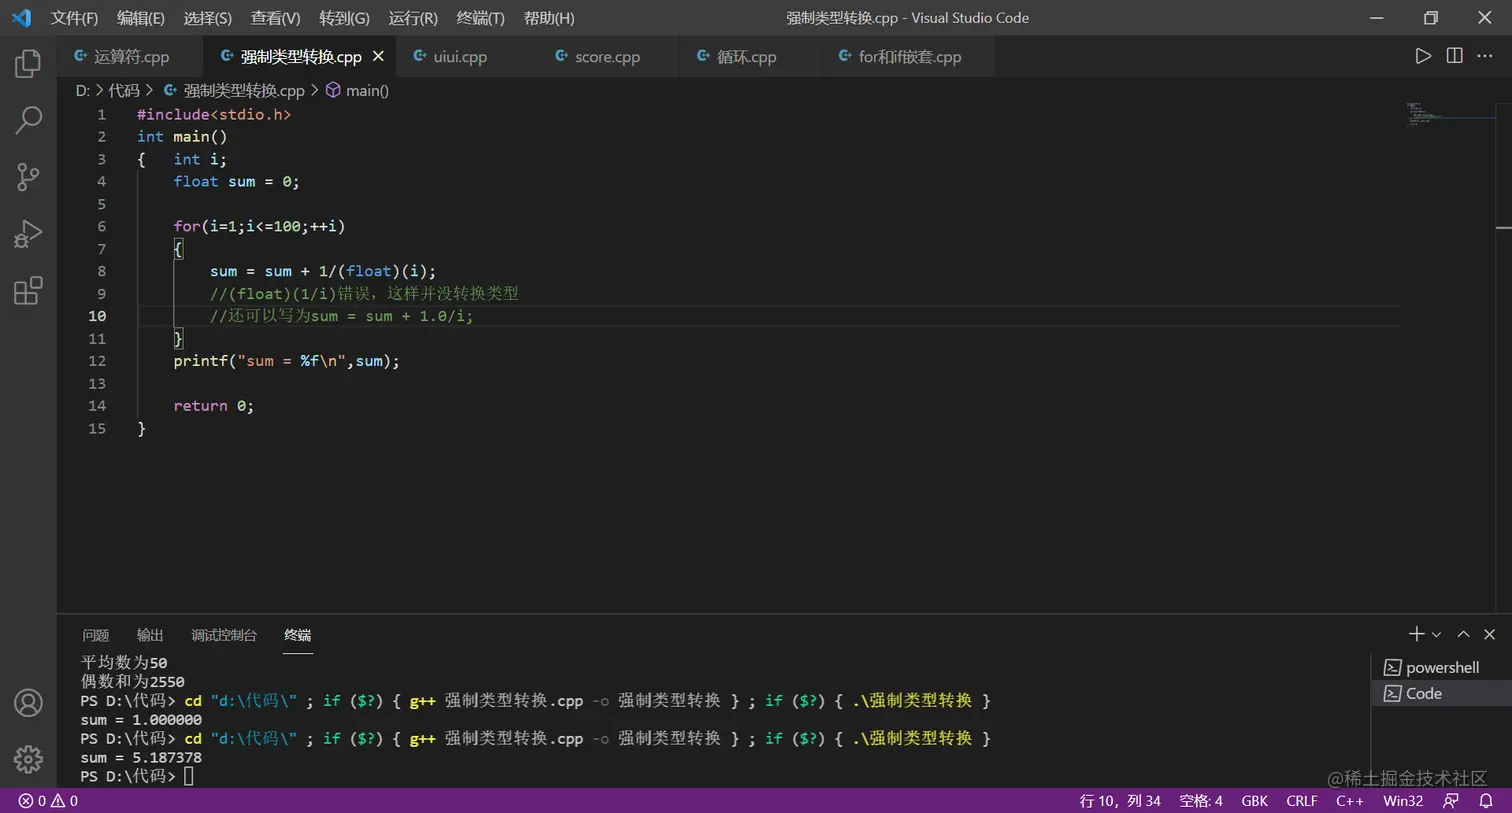
Task: Expand the 代码 breadcrumb in the path bar
Action: coord(123,90)
